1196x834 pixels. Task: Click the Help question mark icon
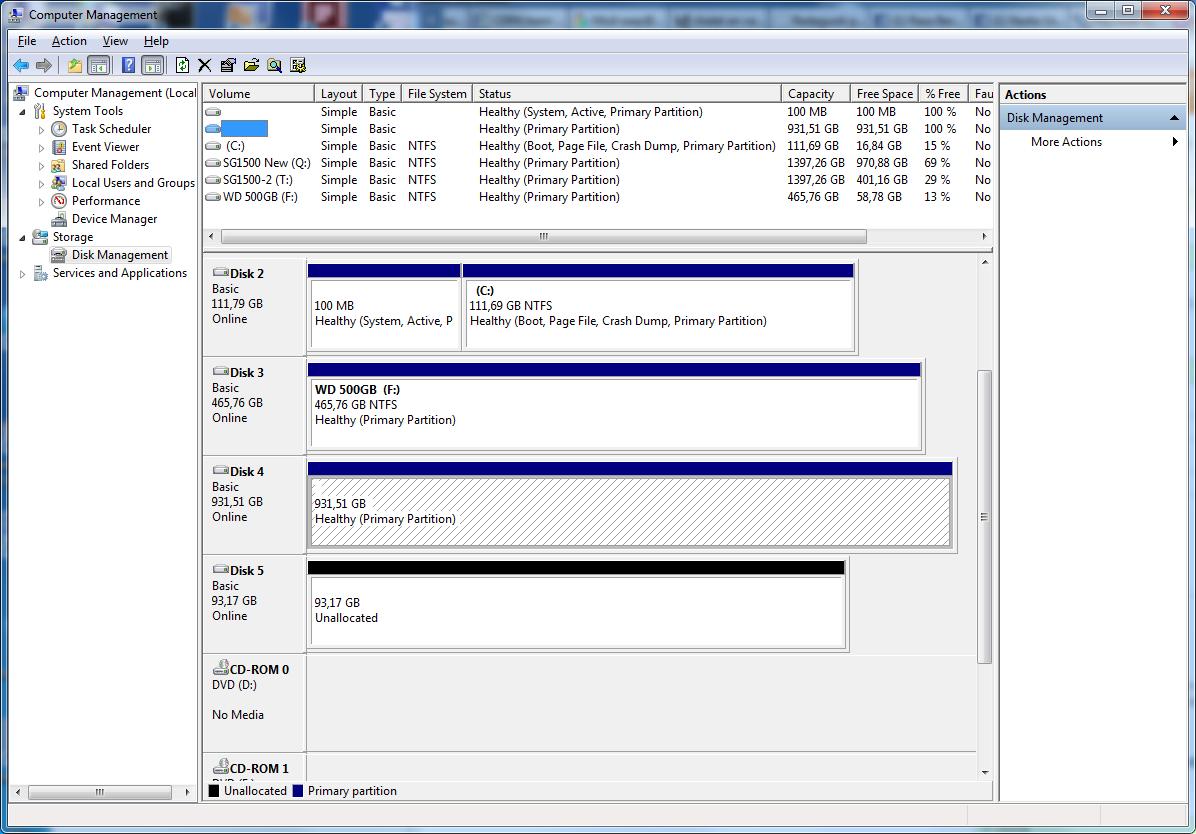[x=128, y=66]
